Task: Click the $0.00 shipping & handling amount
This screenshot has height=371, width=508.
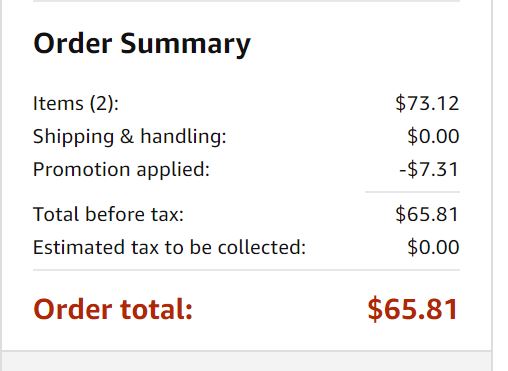Action: pos(433,136)
